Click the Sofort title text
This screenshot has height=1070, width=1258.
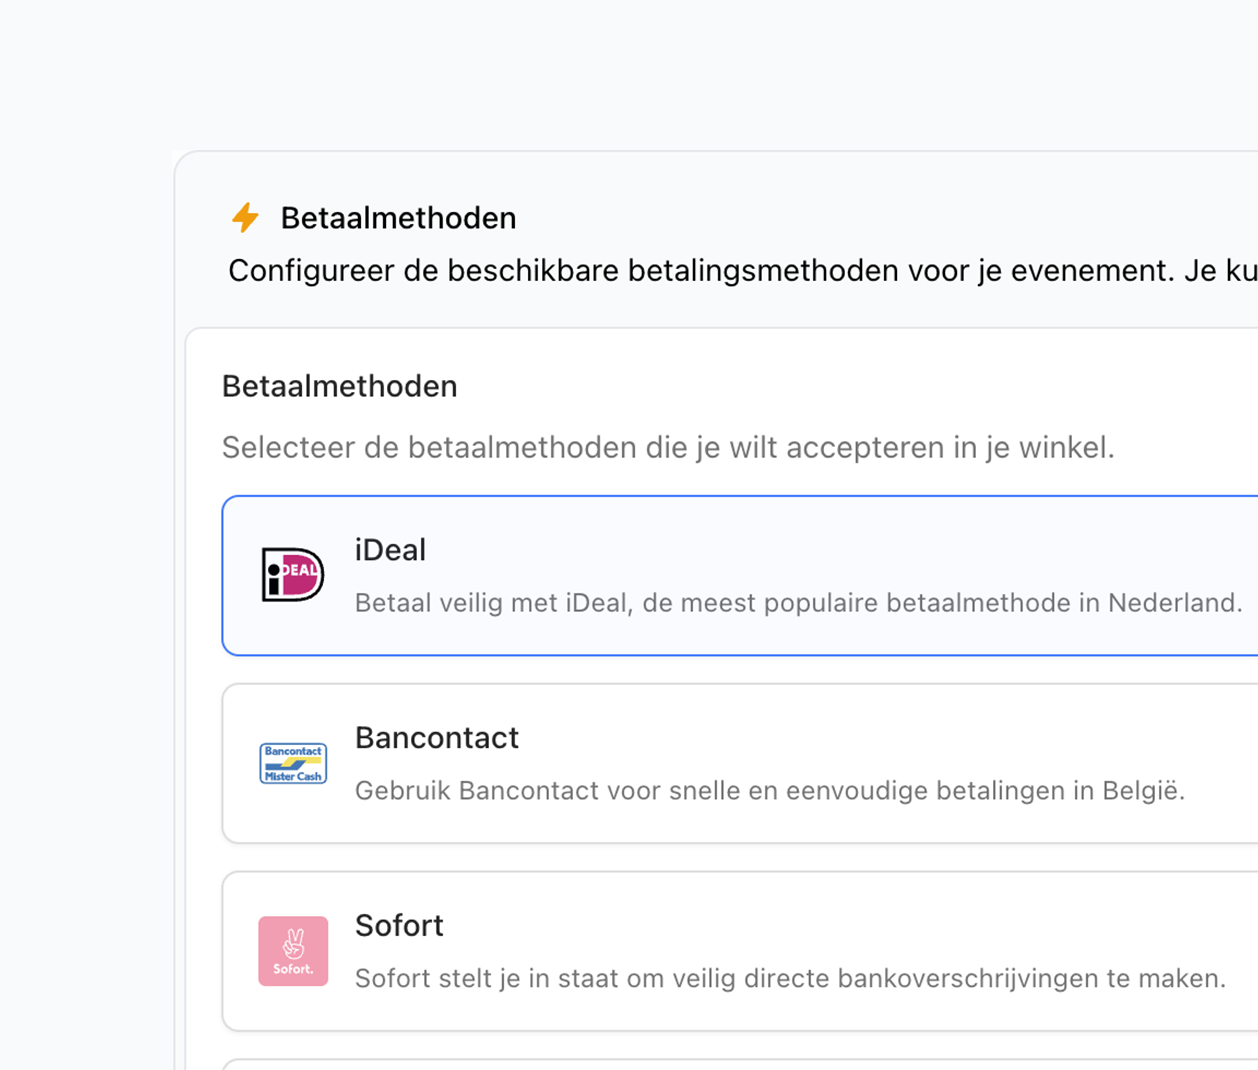coord(399,926)
